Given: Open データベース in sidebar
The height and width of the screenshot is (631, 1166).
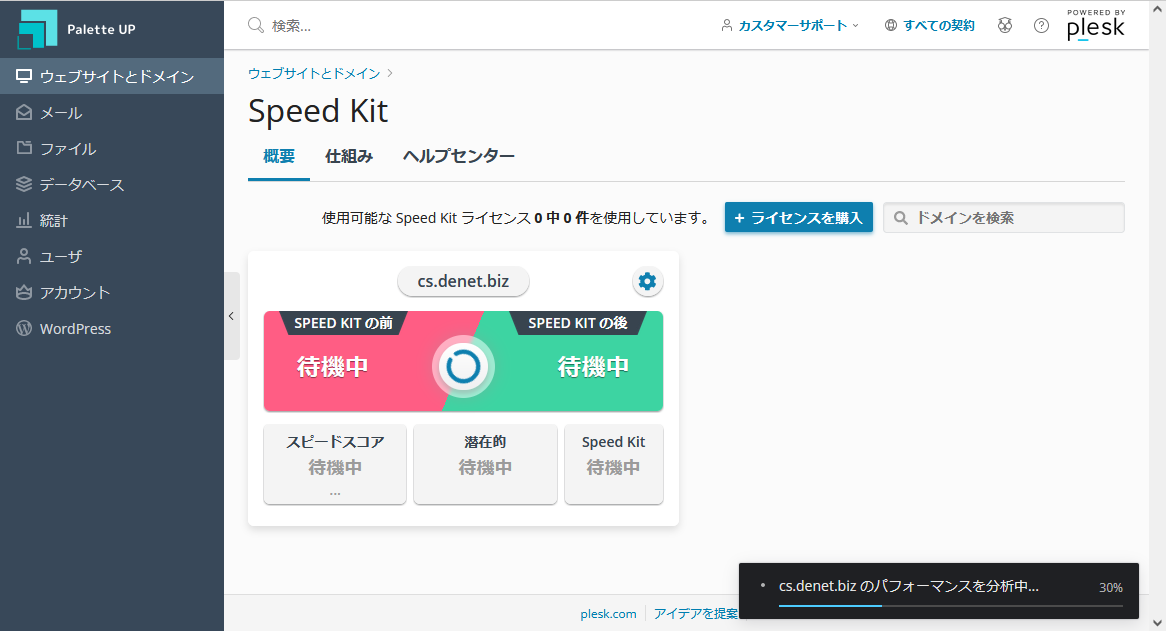Looking at the screenshot, I should (x=112, y=184).
